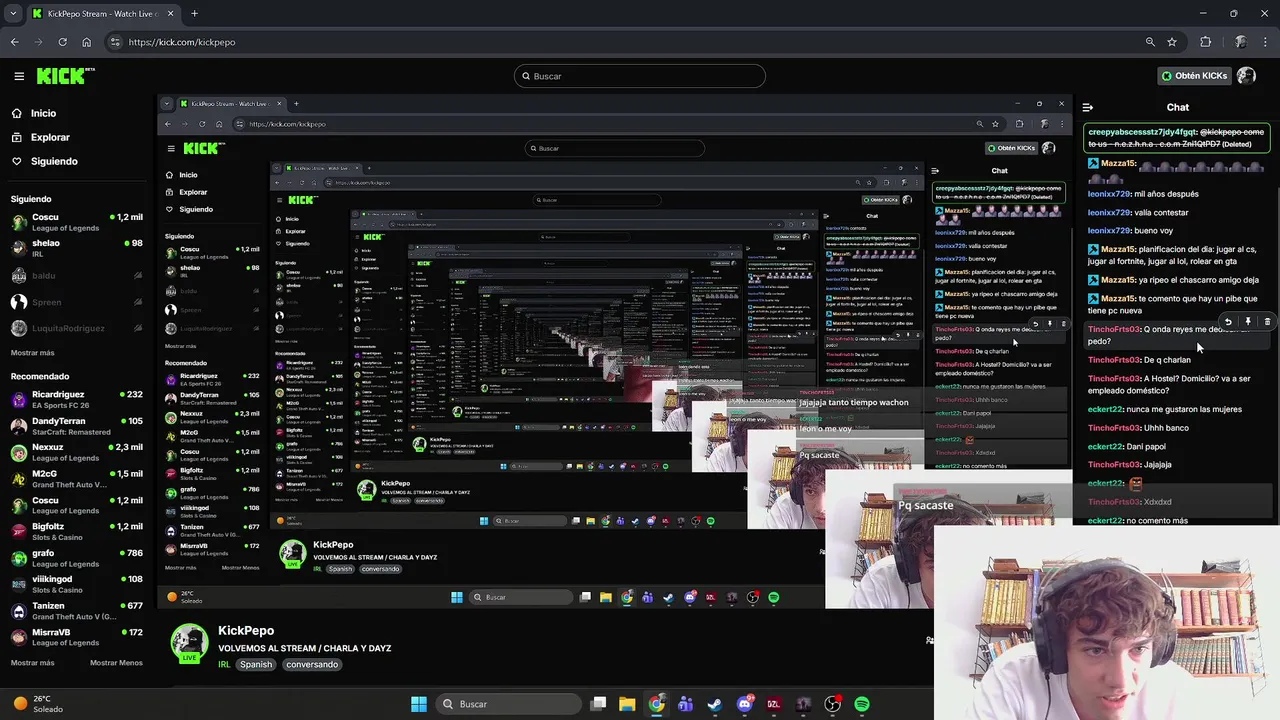Screen dimensions: 1280x720
Task: Bookmark this page with the star
Action: pyautogui.click(x=1172, y=42)
